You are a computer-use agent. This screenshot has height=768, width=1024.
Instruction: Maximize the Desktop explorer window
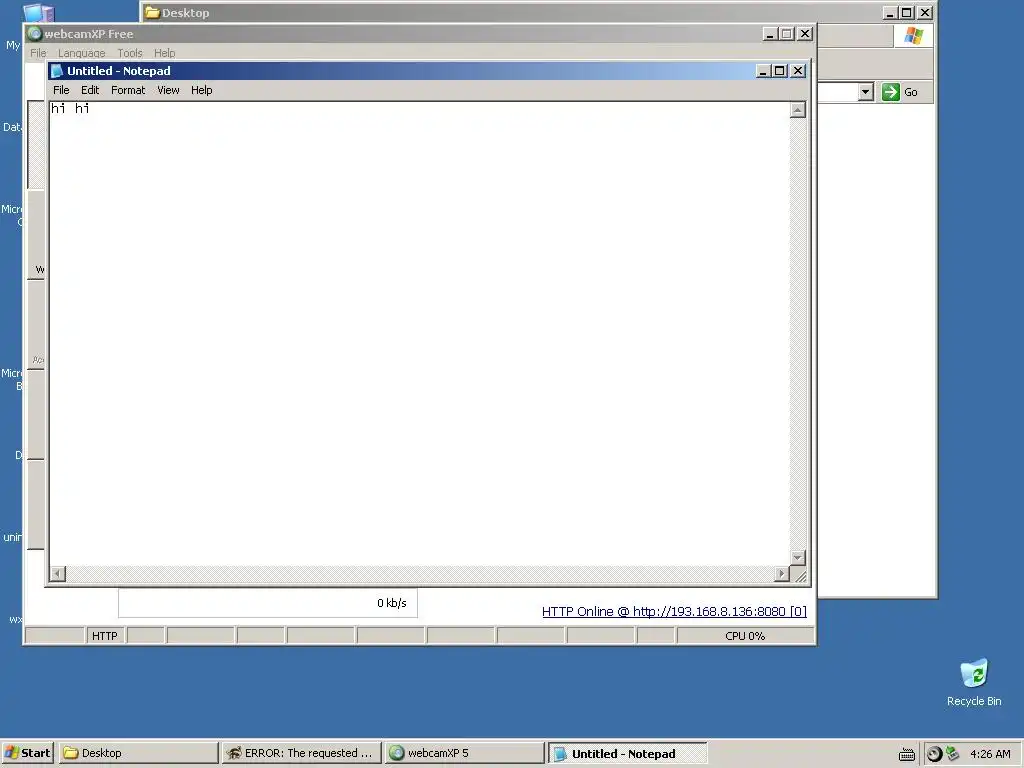[906, 12]
